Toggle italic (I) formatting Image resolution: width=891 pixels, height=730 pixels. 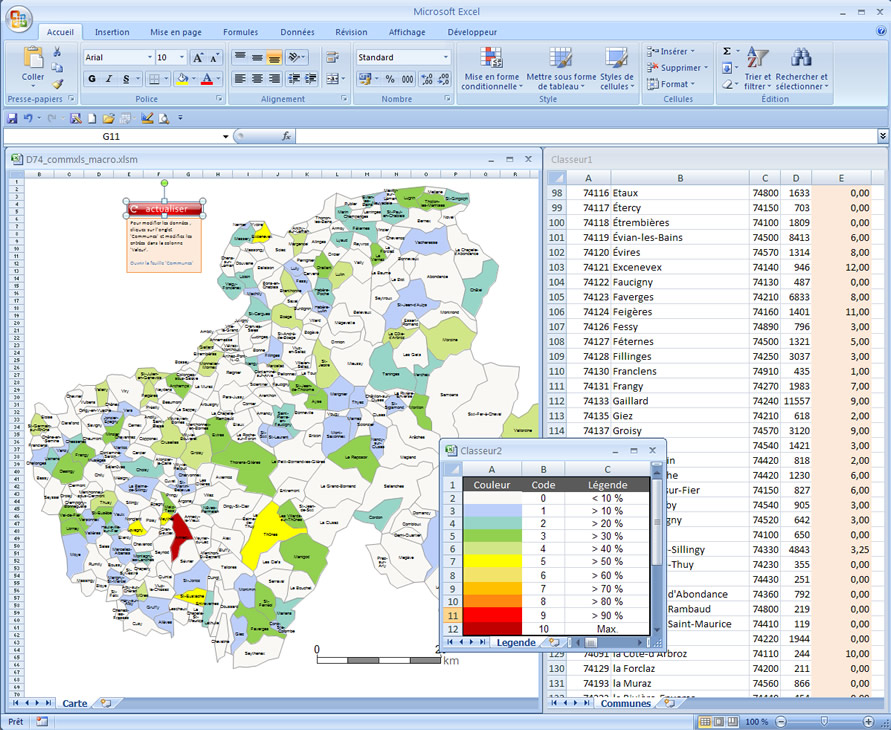pyautogui.click(x=109, y=79)
